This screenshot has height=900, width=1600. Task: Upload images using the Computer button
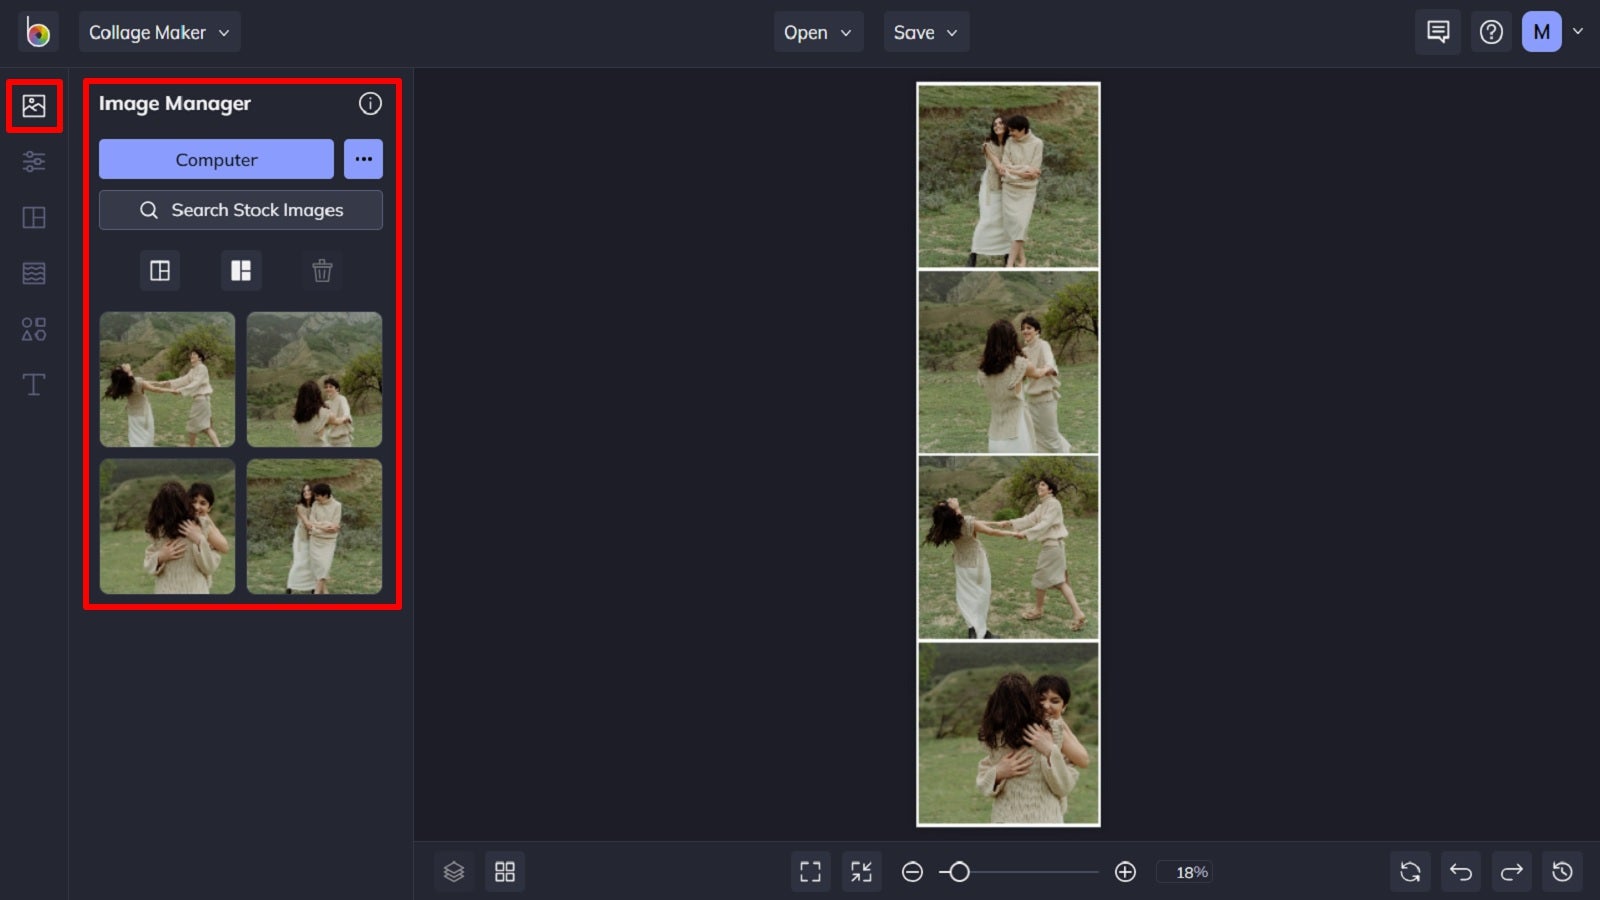click(215, 158)
